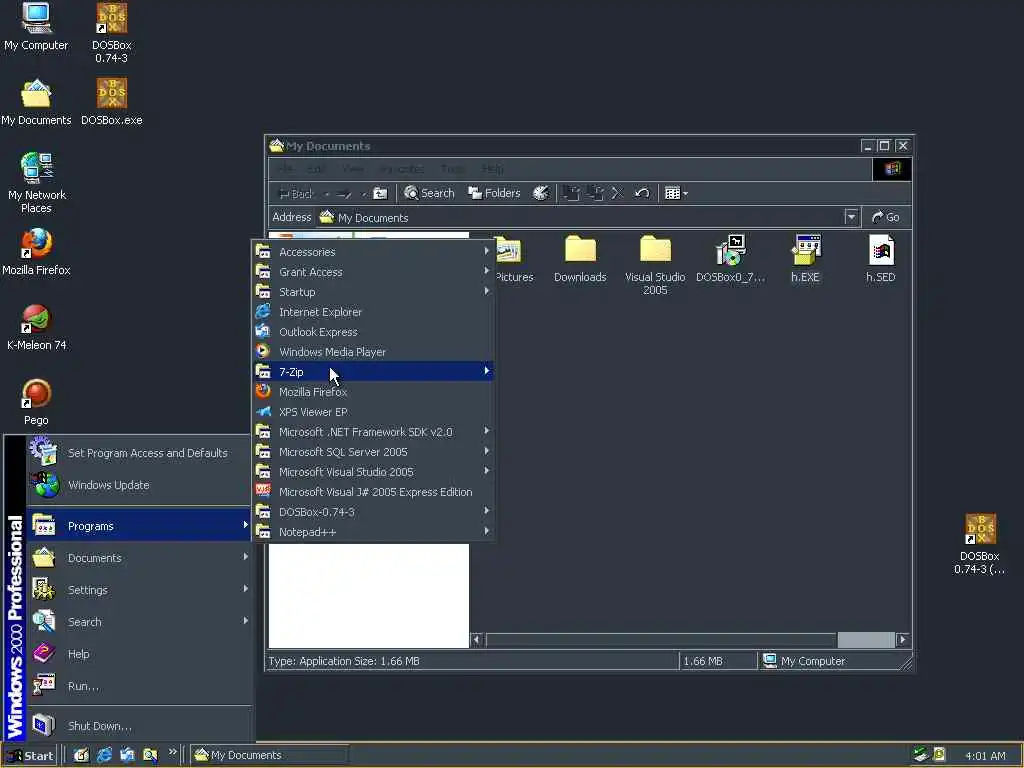1024x768 pixels.
Task: Click the Pictures folder in My Documents
Action: 511,259
